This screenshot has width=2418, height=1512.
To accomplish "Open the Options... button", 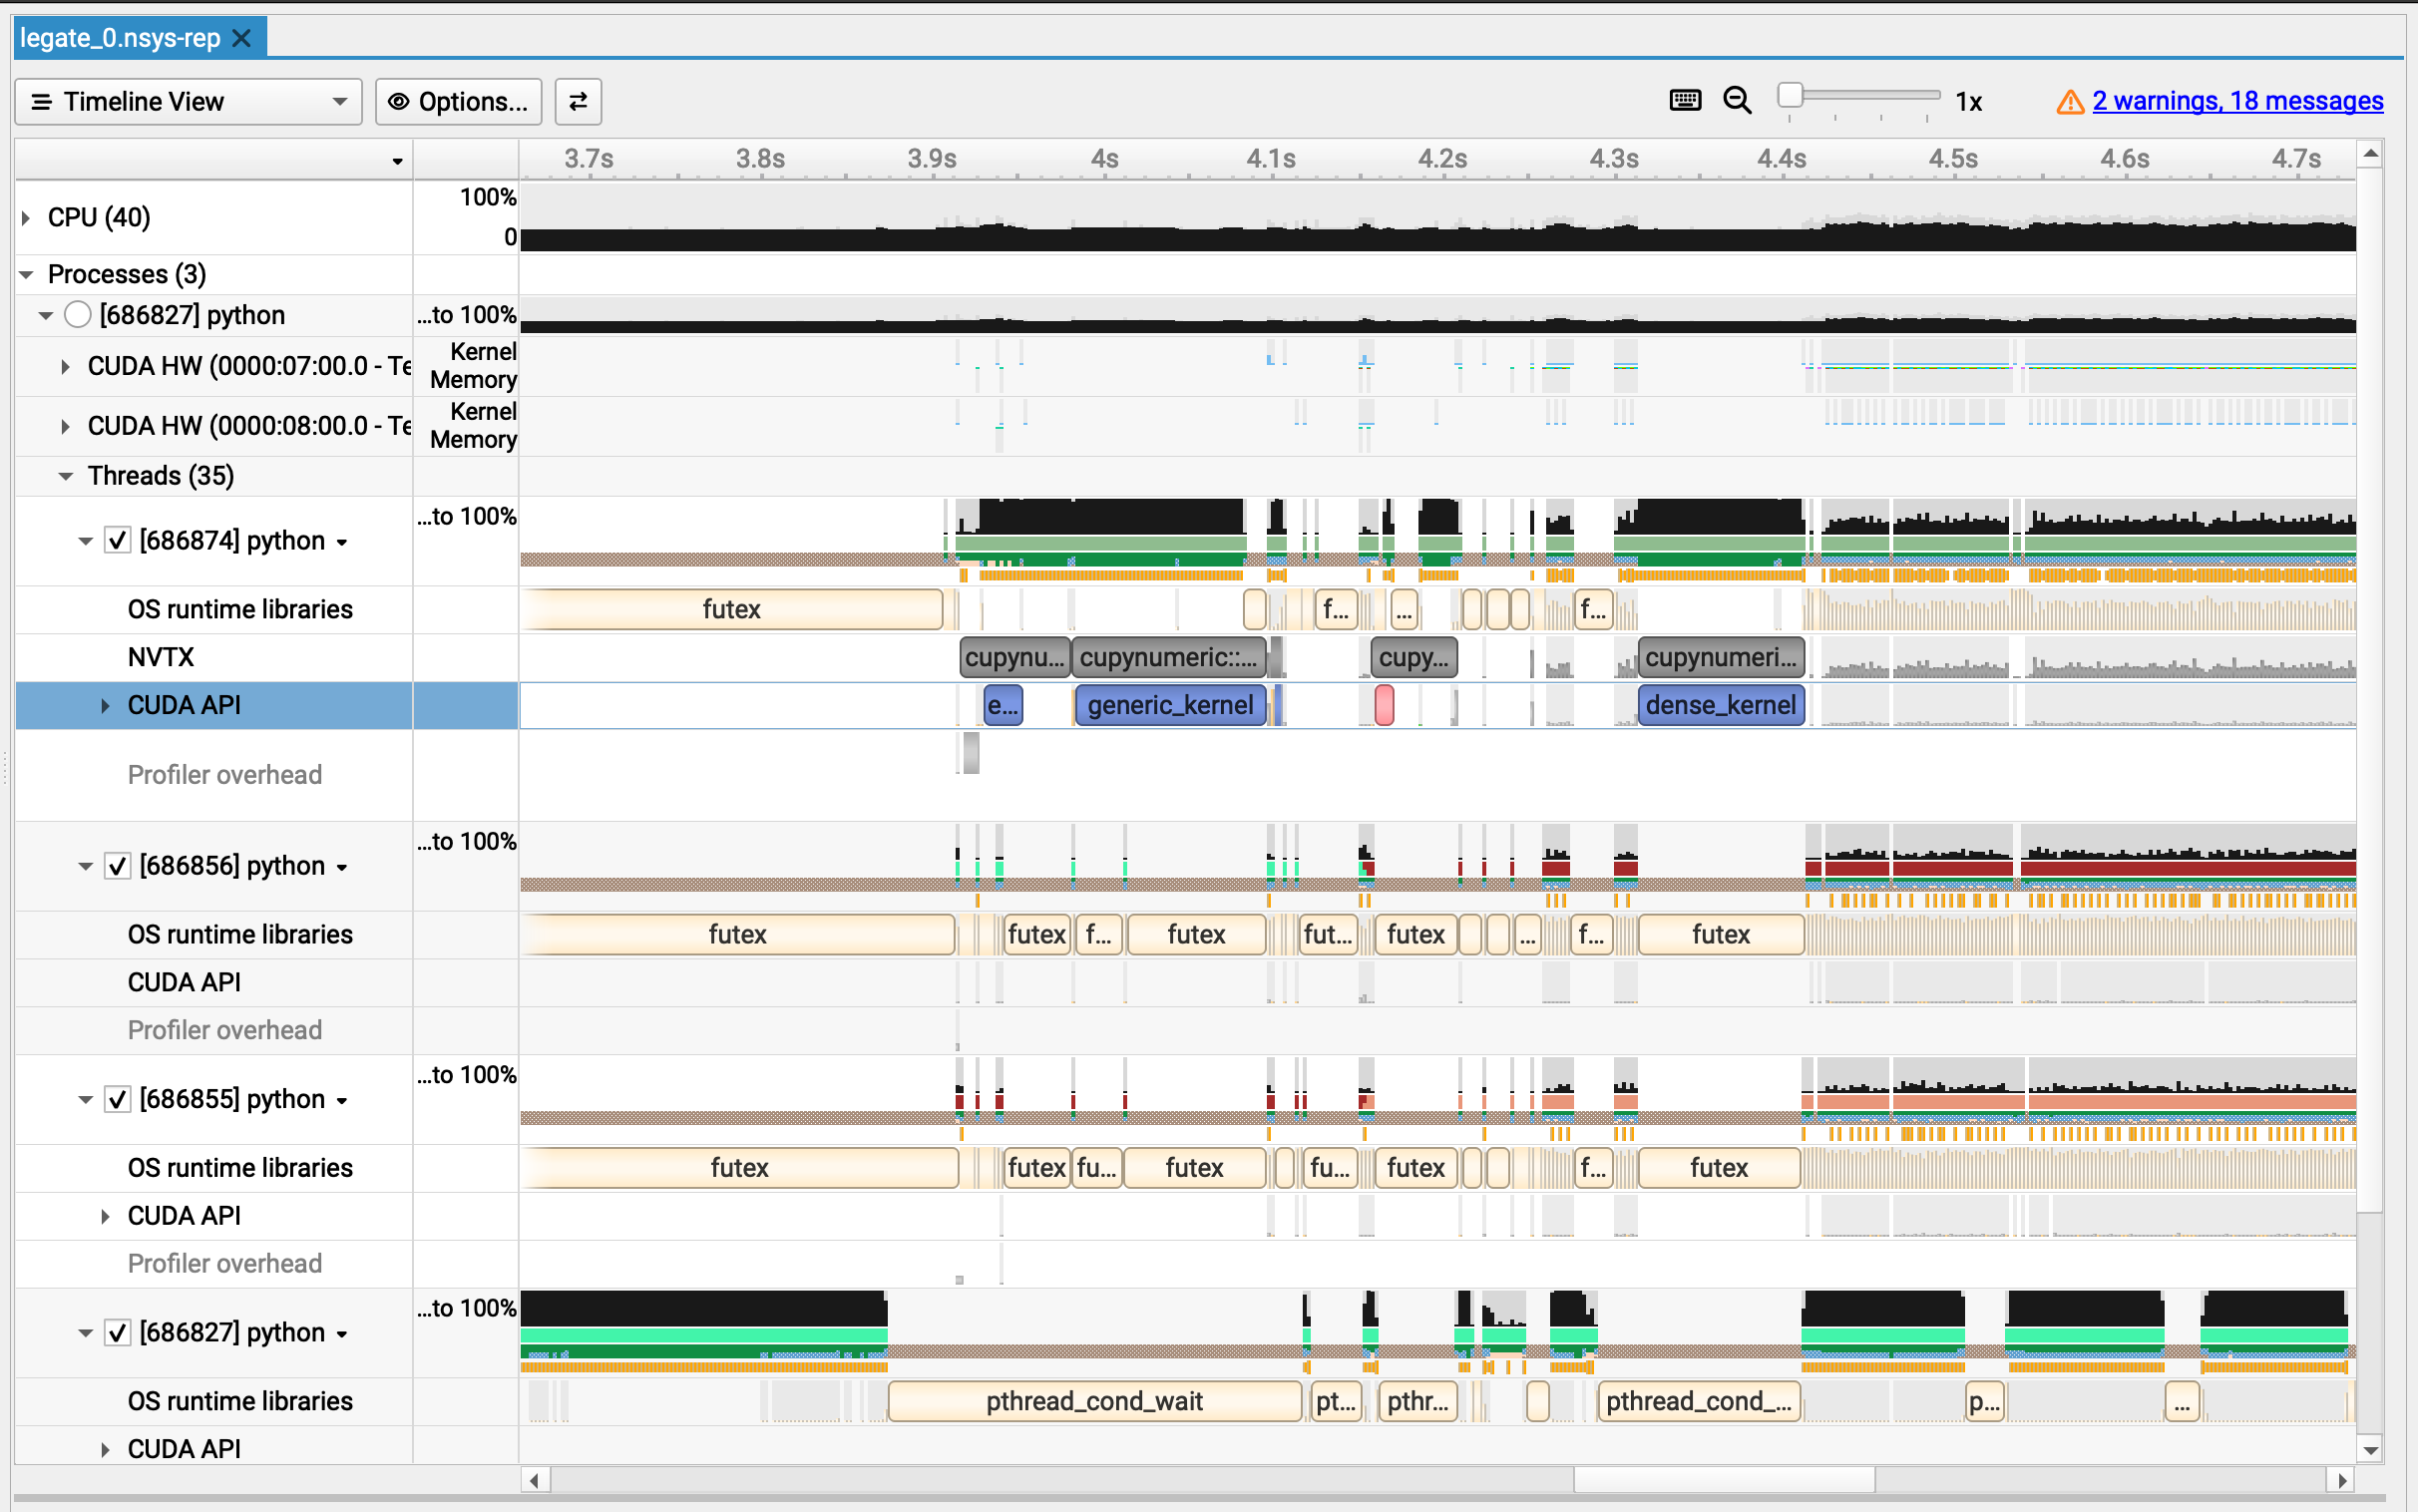I will coord(458,102).
